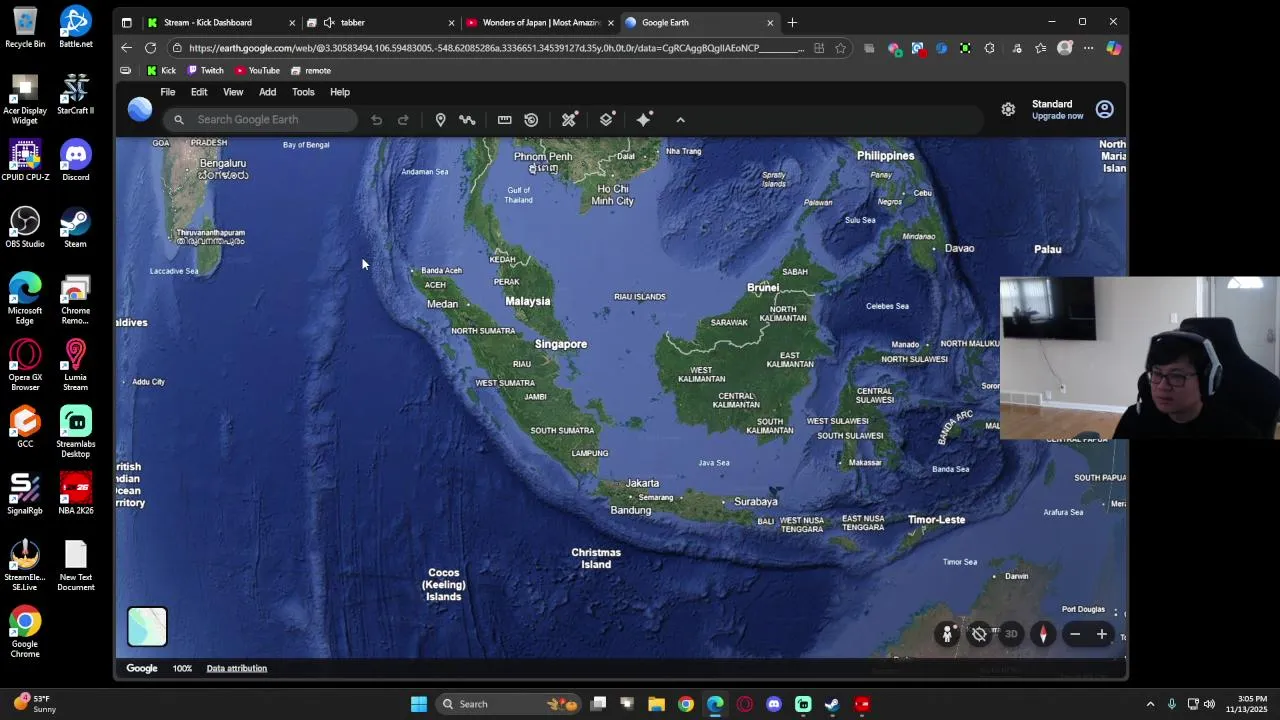Viewport: 1280px width, 720px height.
Task: Open the Windows Start menu
Action: [x=419, y=704]
